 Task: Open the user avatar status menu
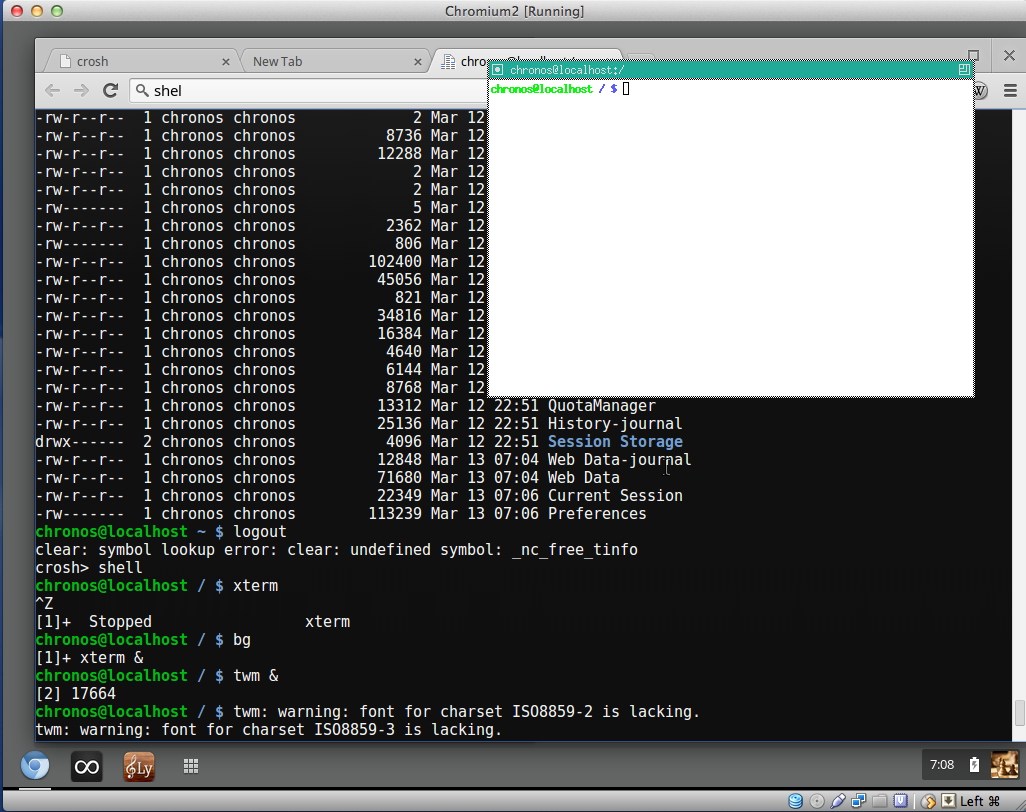1004,764
